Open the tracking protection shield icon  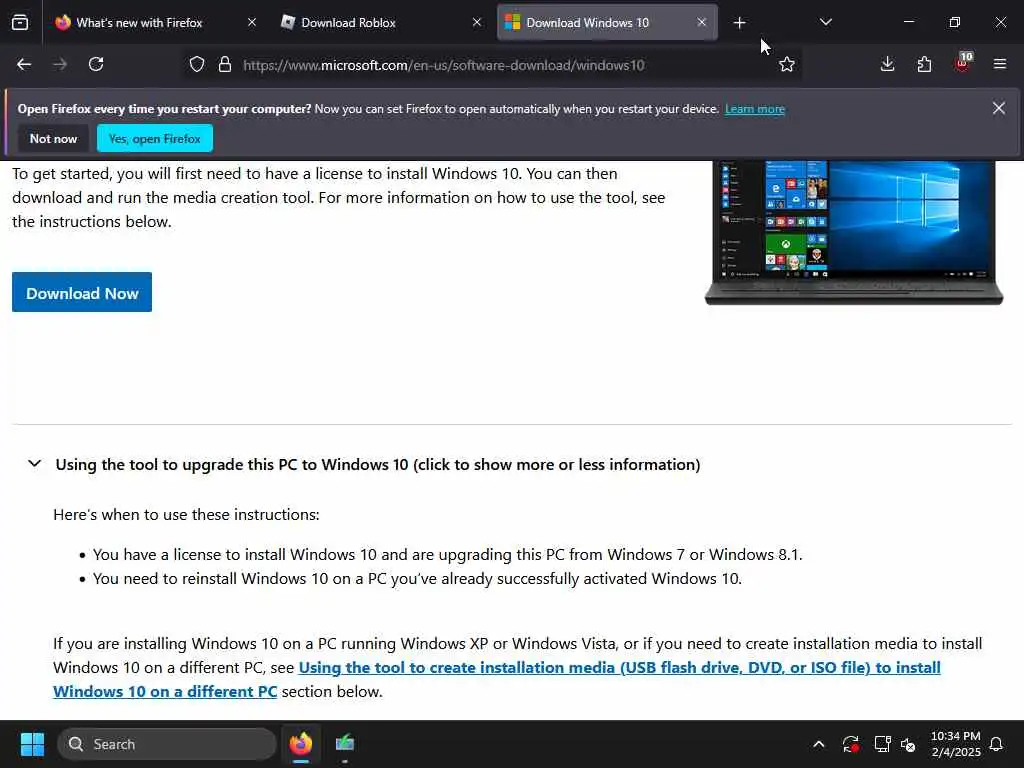pyautogui.click(x=197, y=65)
